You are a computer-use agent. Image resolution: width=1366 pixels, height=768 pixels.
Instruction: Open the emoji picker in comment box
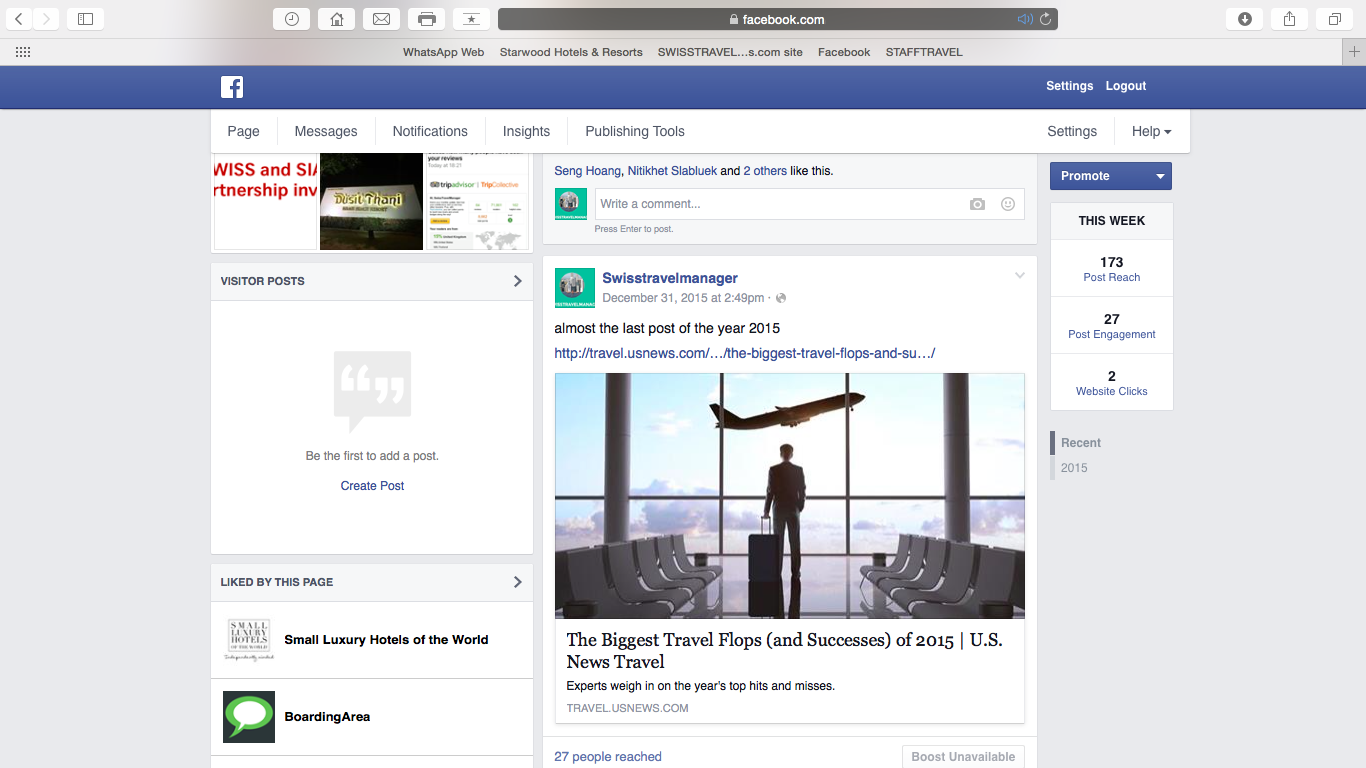pos(1008,204)
